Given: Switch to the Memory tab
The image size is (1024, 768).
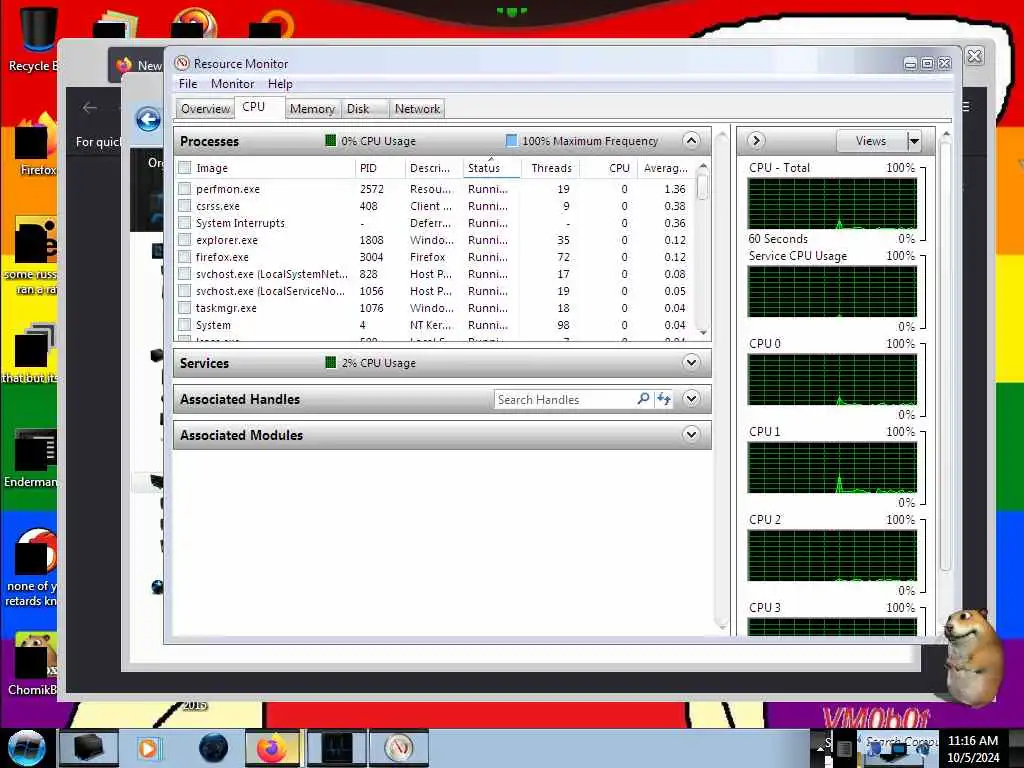Looking at the screenshot, I should point(312,108).
